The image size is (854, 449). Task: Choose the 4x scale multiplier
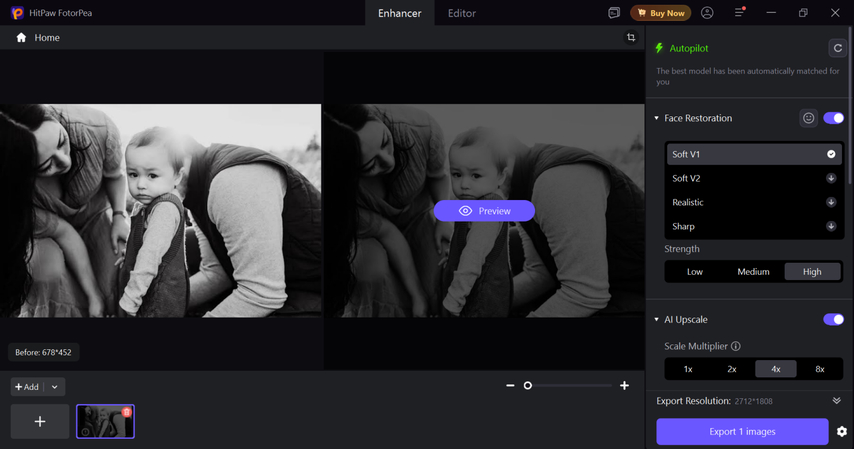tap(776, 369)
